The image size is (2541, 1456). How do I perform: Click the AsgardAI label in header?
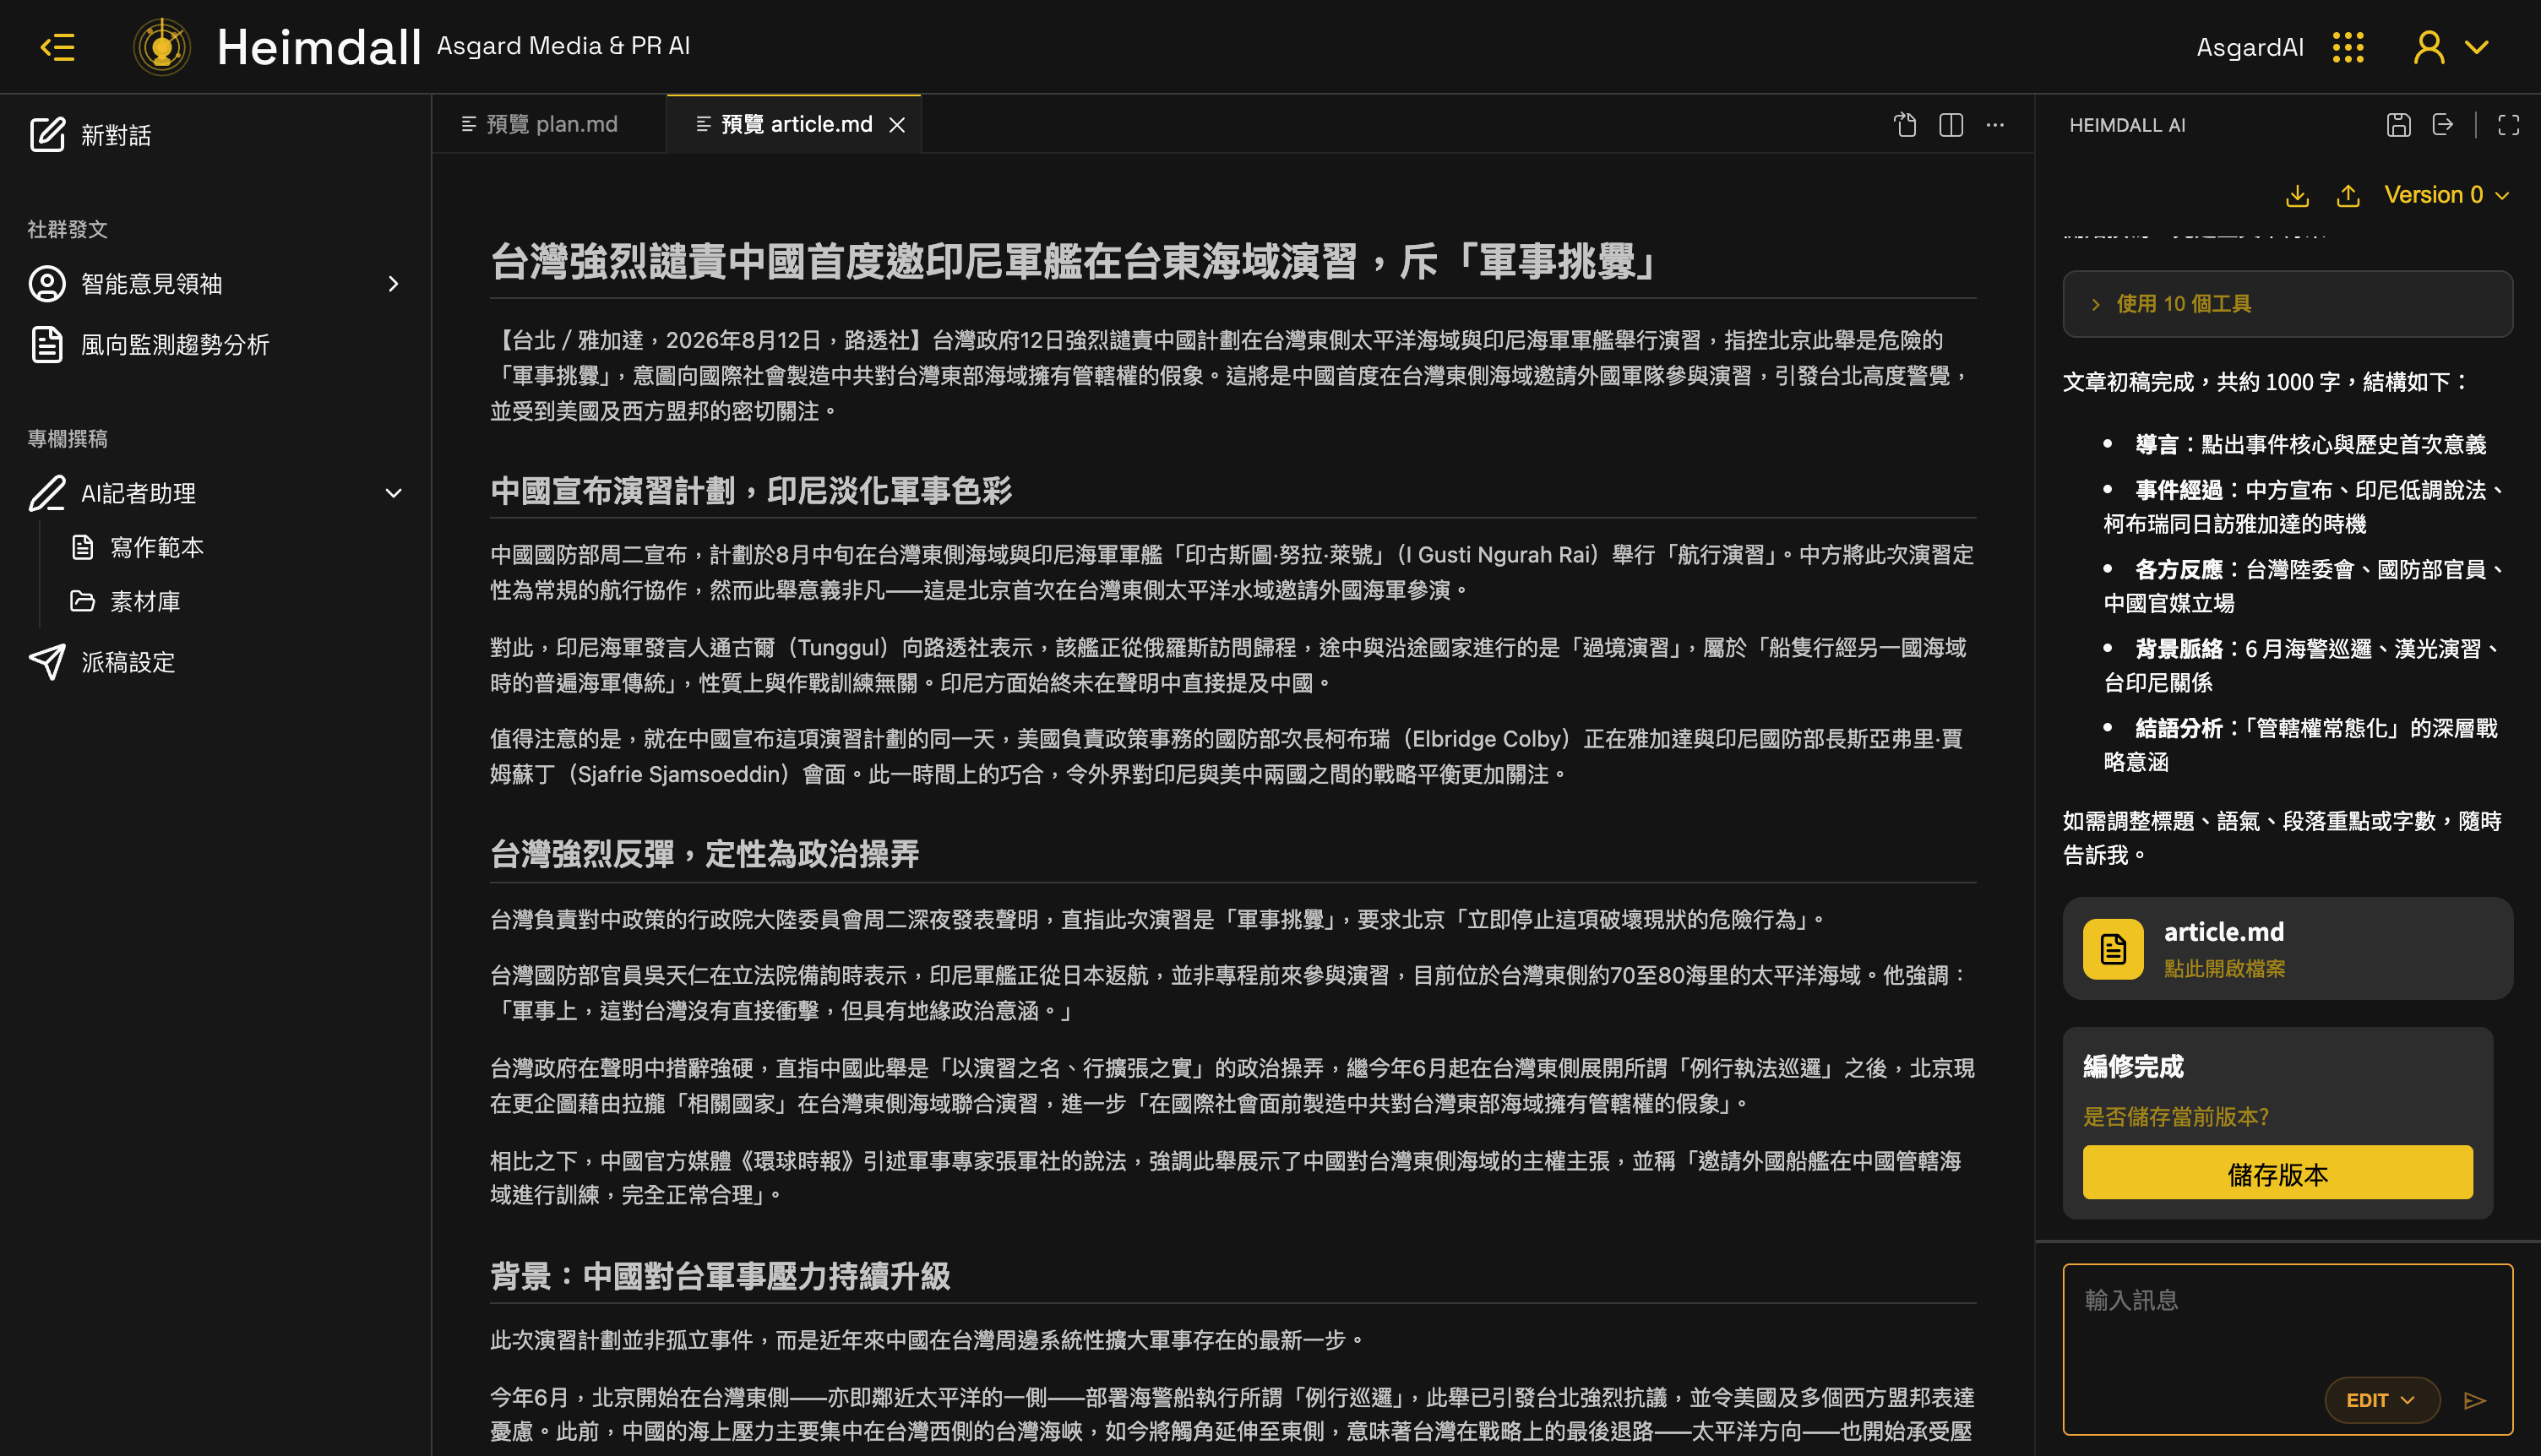pos(2250,47)
